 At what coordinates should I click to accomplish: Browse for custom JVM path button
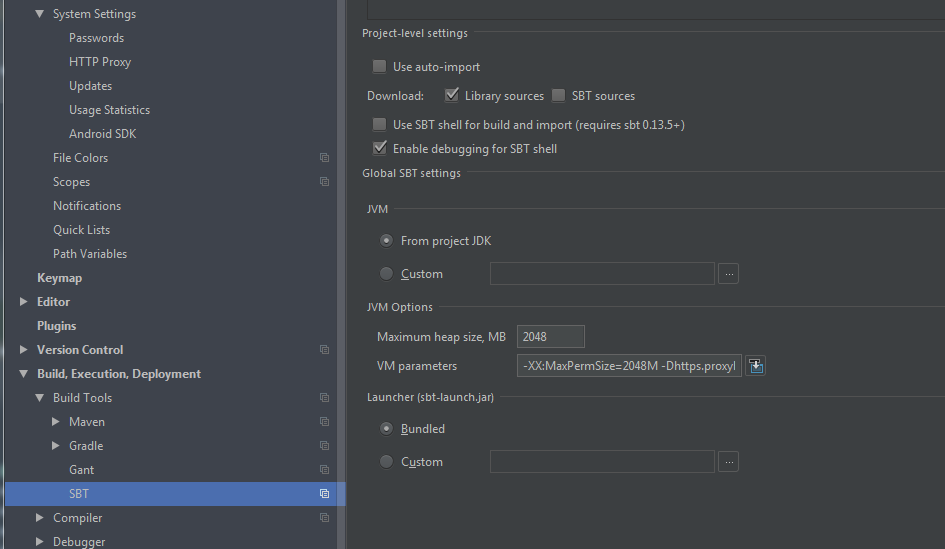729,274
